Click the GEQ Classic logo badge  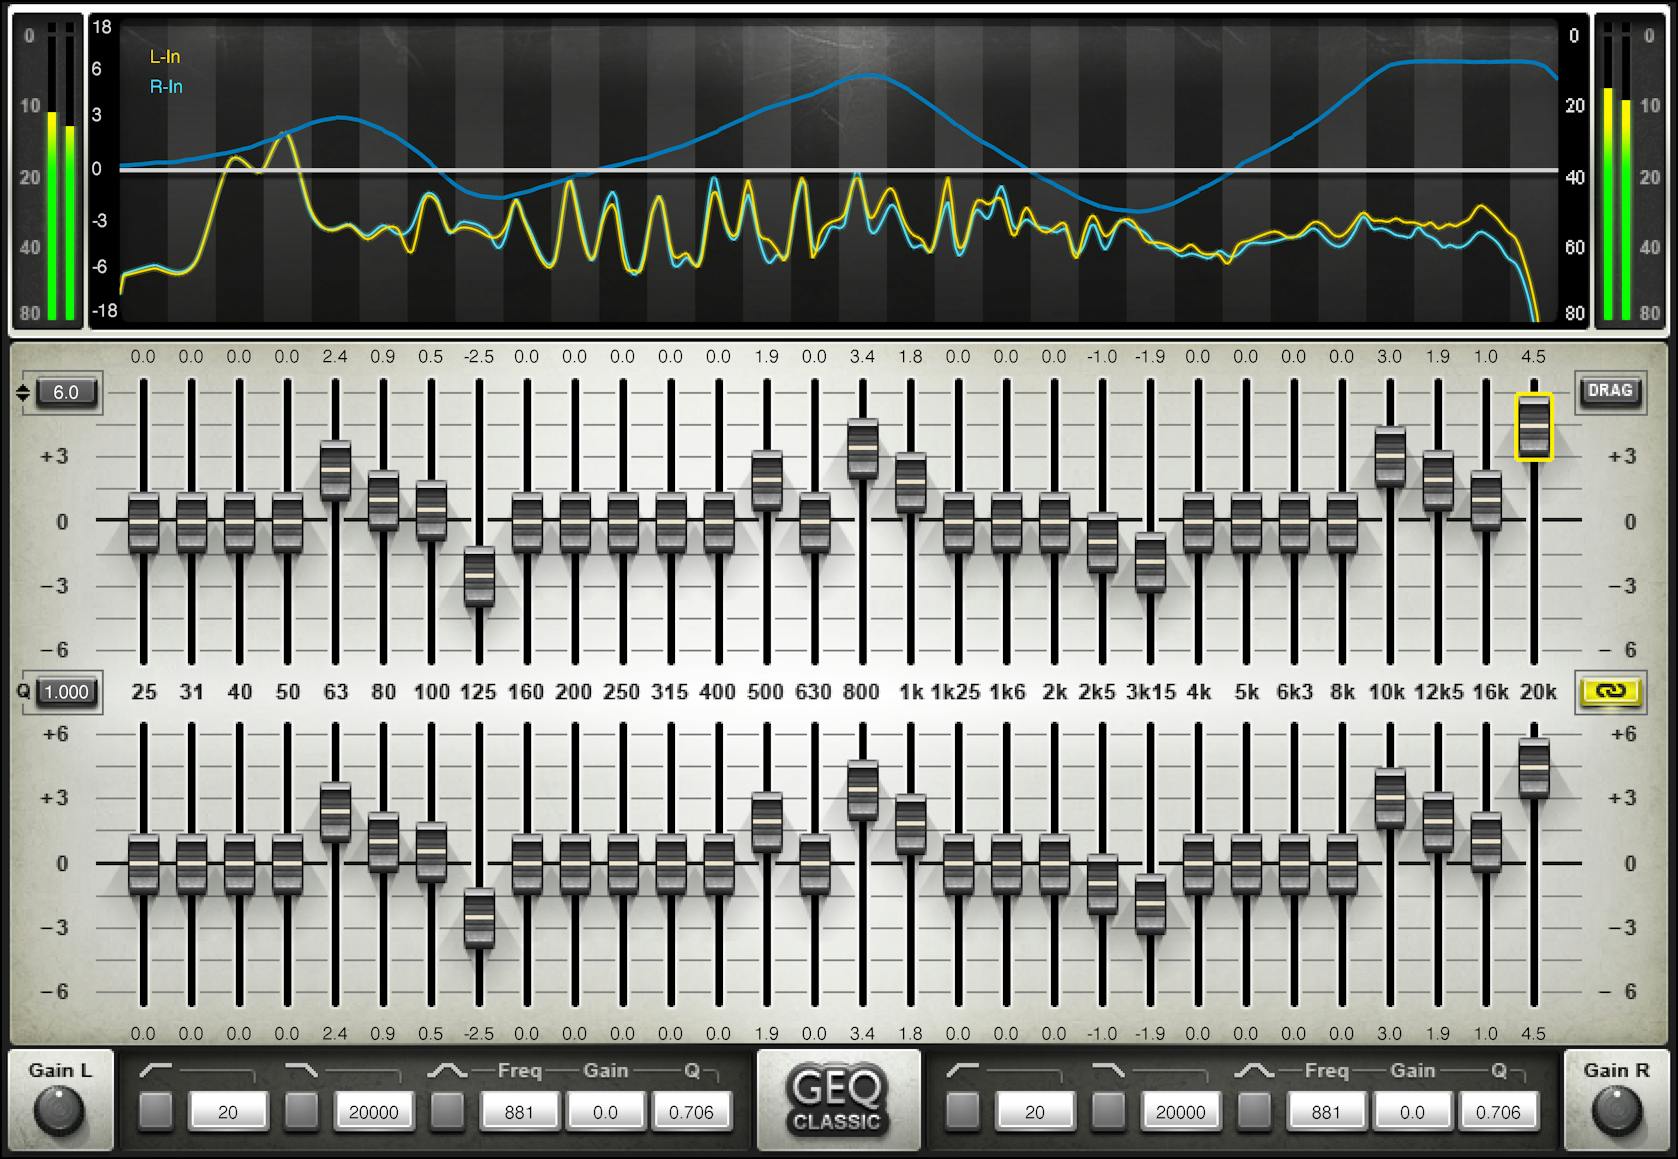[x=838, y=1100]
